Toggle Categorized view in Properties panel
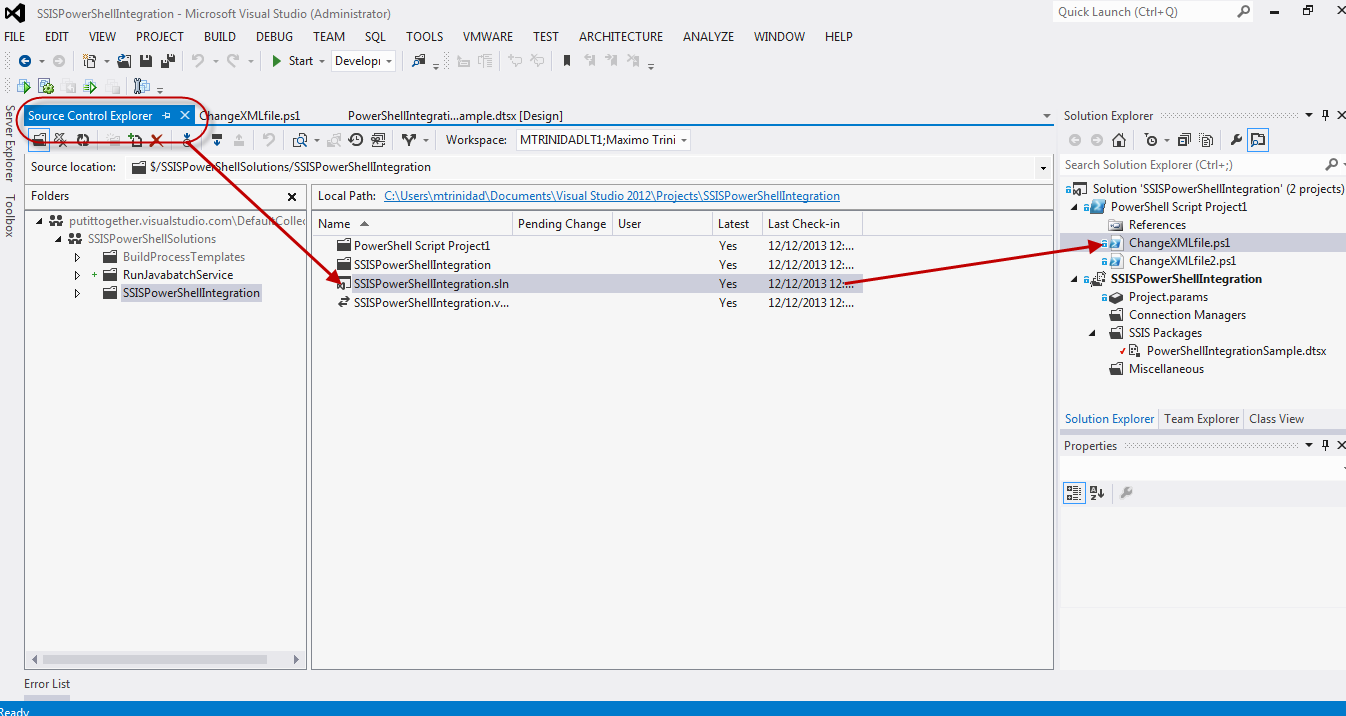This screenshot has height=716, width=1346. click(x=1074, y=492)
